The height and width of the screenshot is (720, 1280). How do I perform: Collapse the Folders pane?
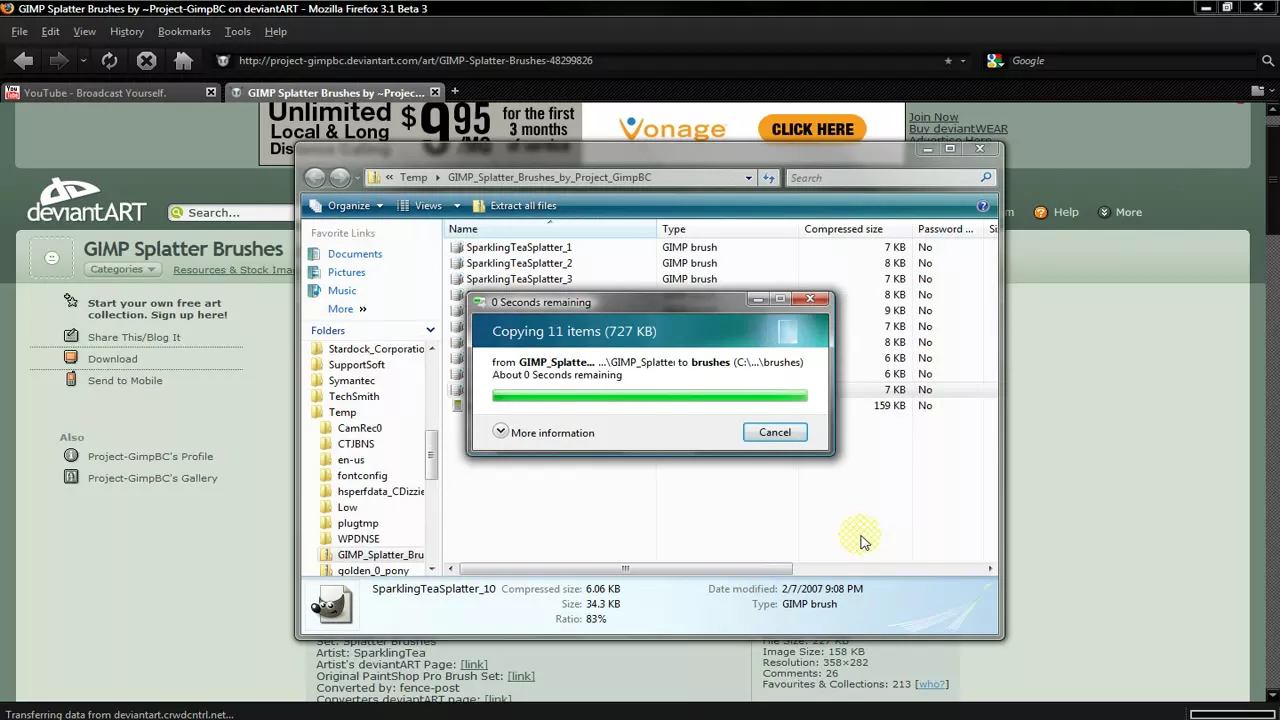[x=430, y=330]
